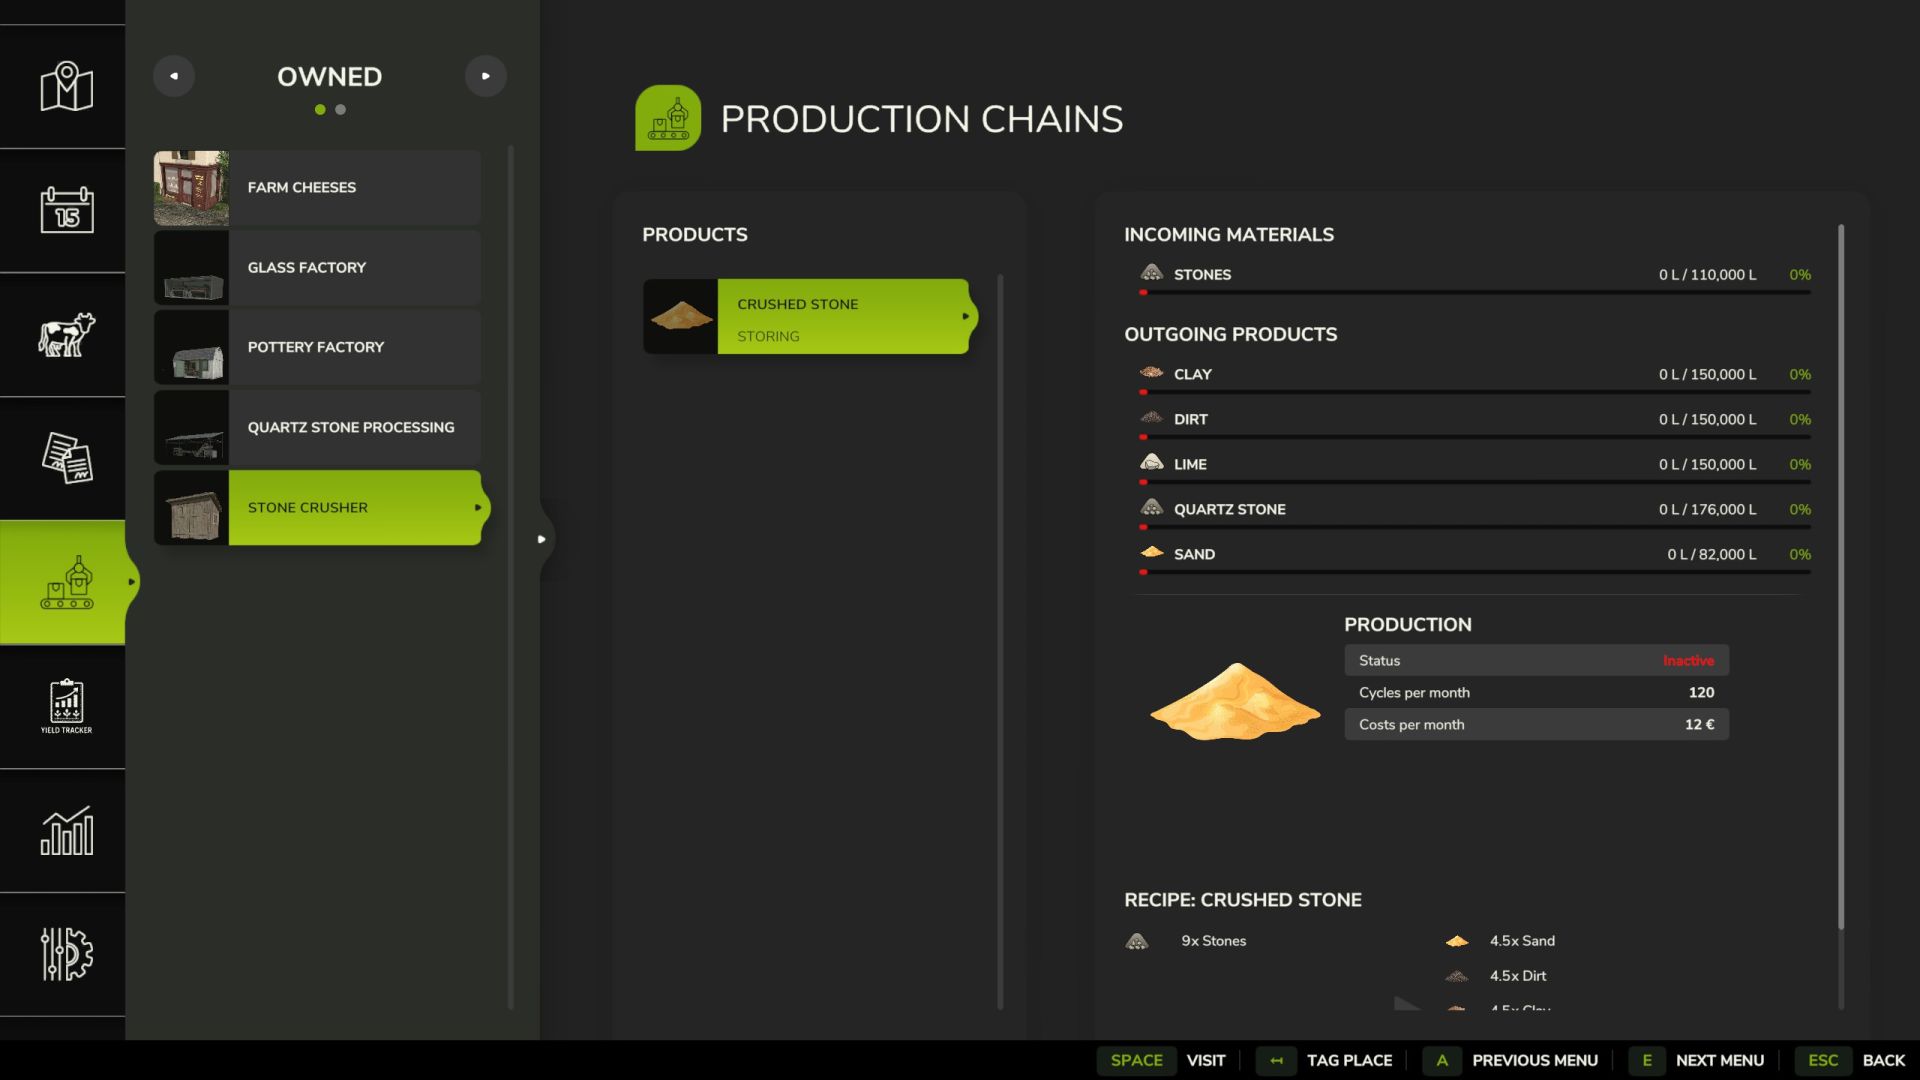The image size is (1920, 1080).
Task: Collapse the production list panel arrow
Action: tap(542, 539)
